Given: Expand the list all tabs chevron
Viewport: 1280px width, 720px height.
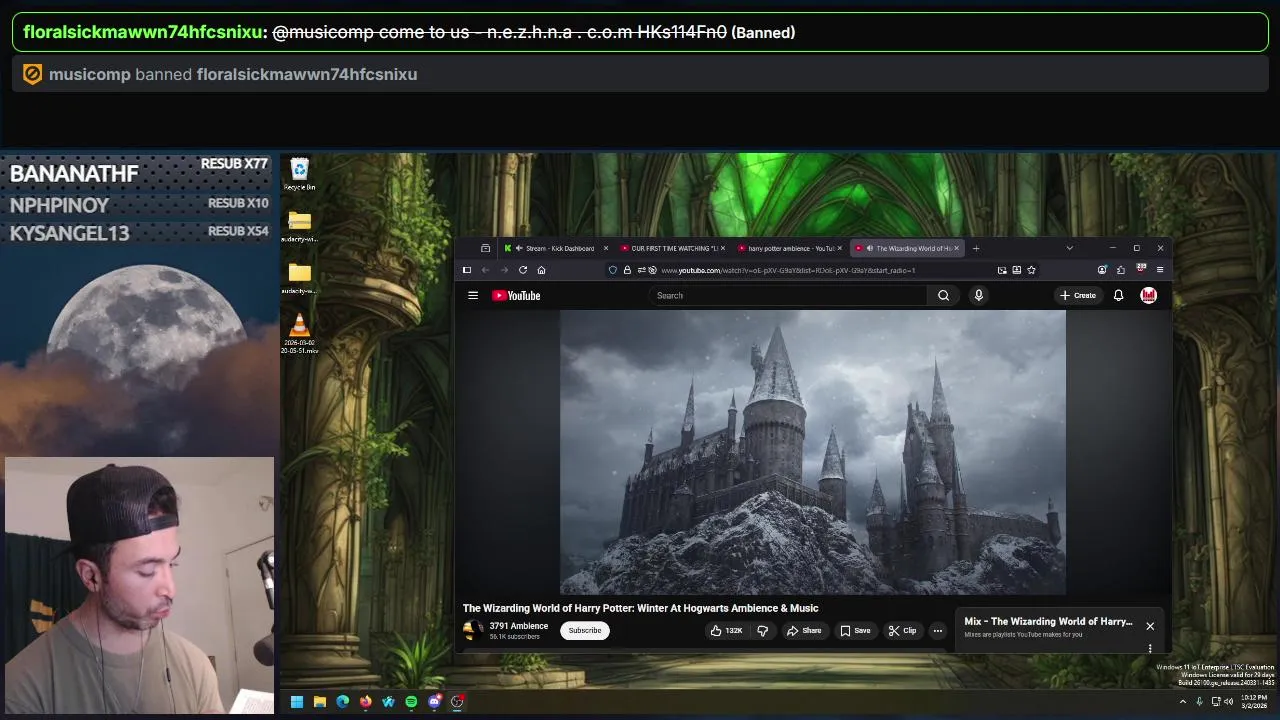Looking at the screenshot, I should 1069,248.
